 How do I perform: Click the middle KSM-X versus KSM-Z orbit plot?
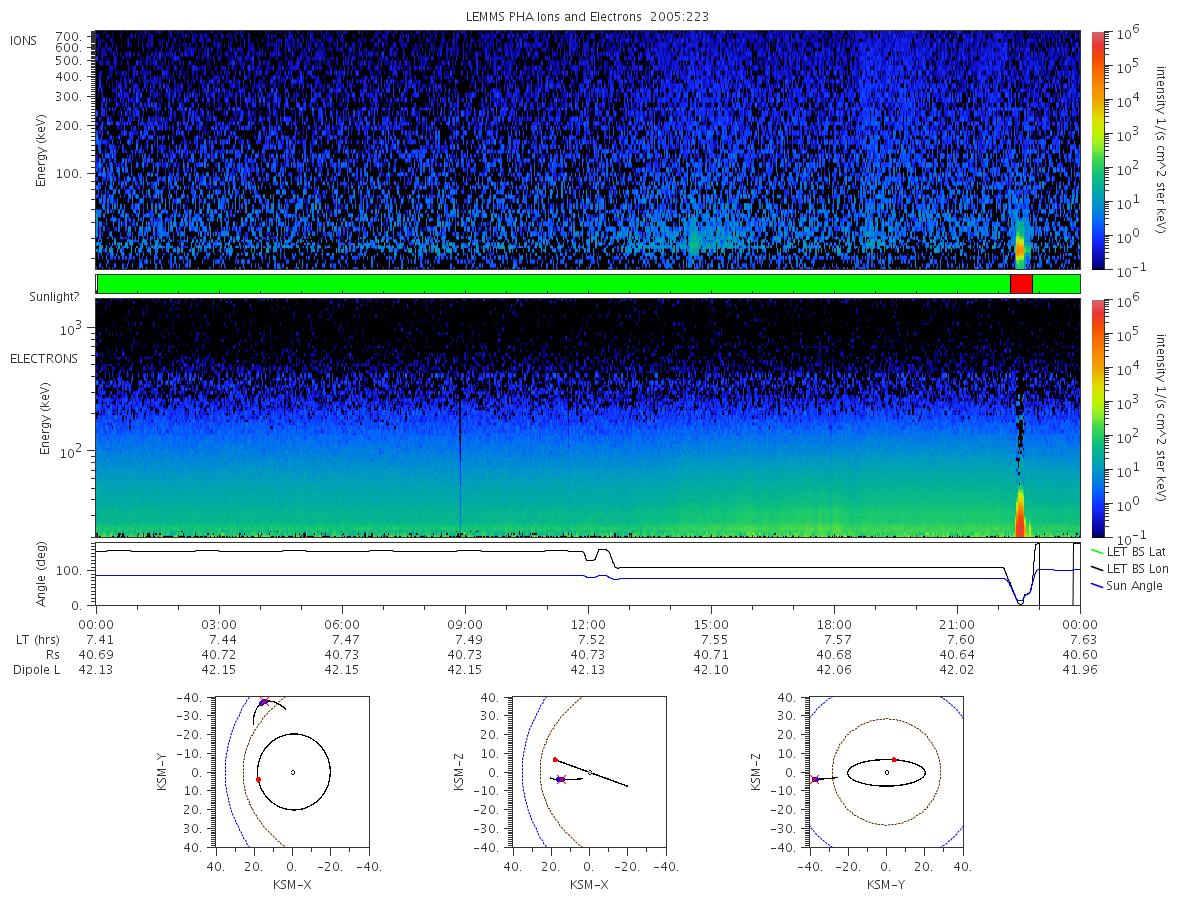coord(588,772)
